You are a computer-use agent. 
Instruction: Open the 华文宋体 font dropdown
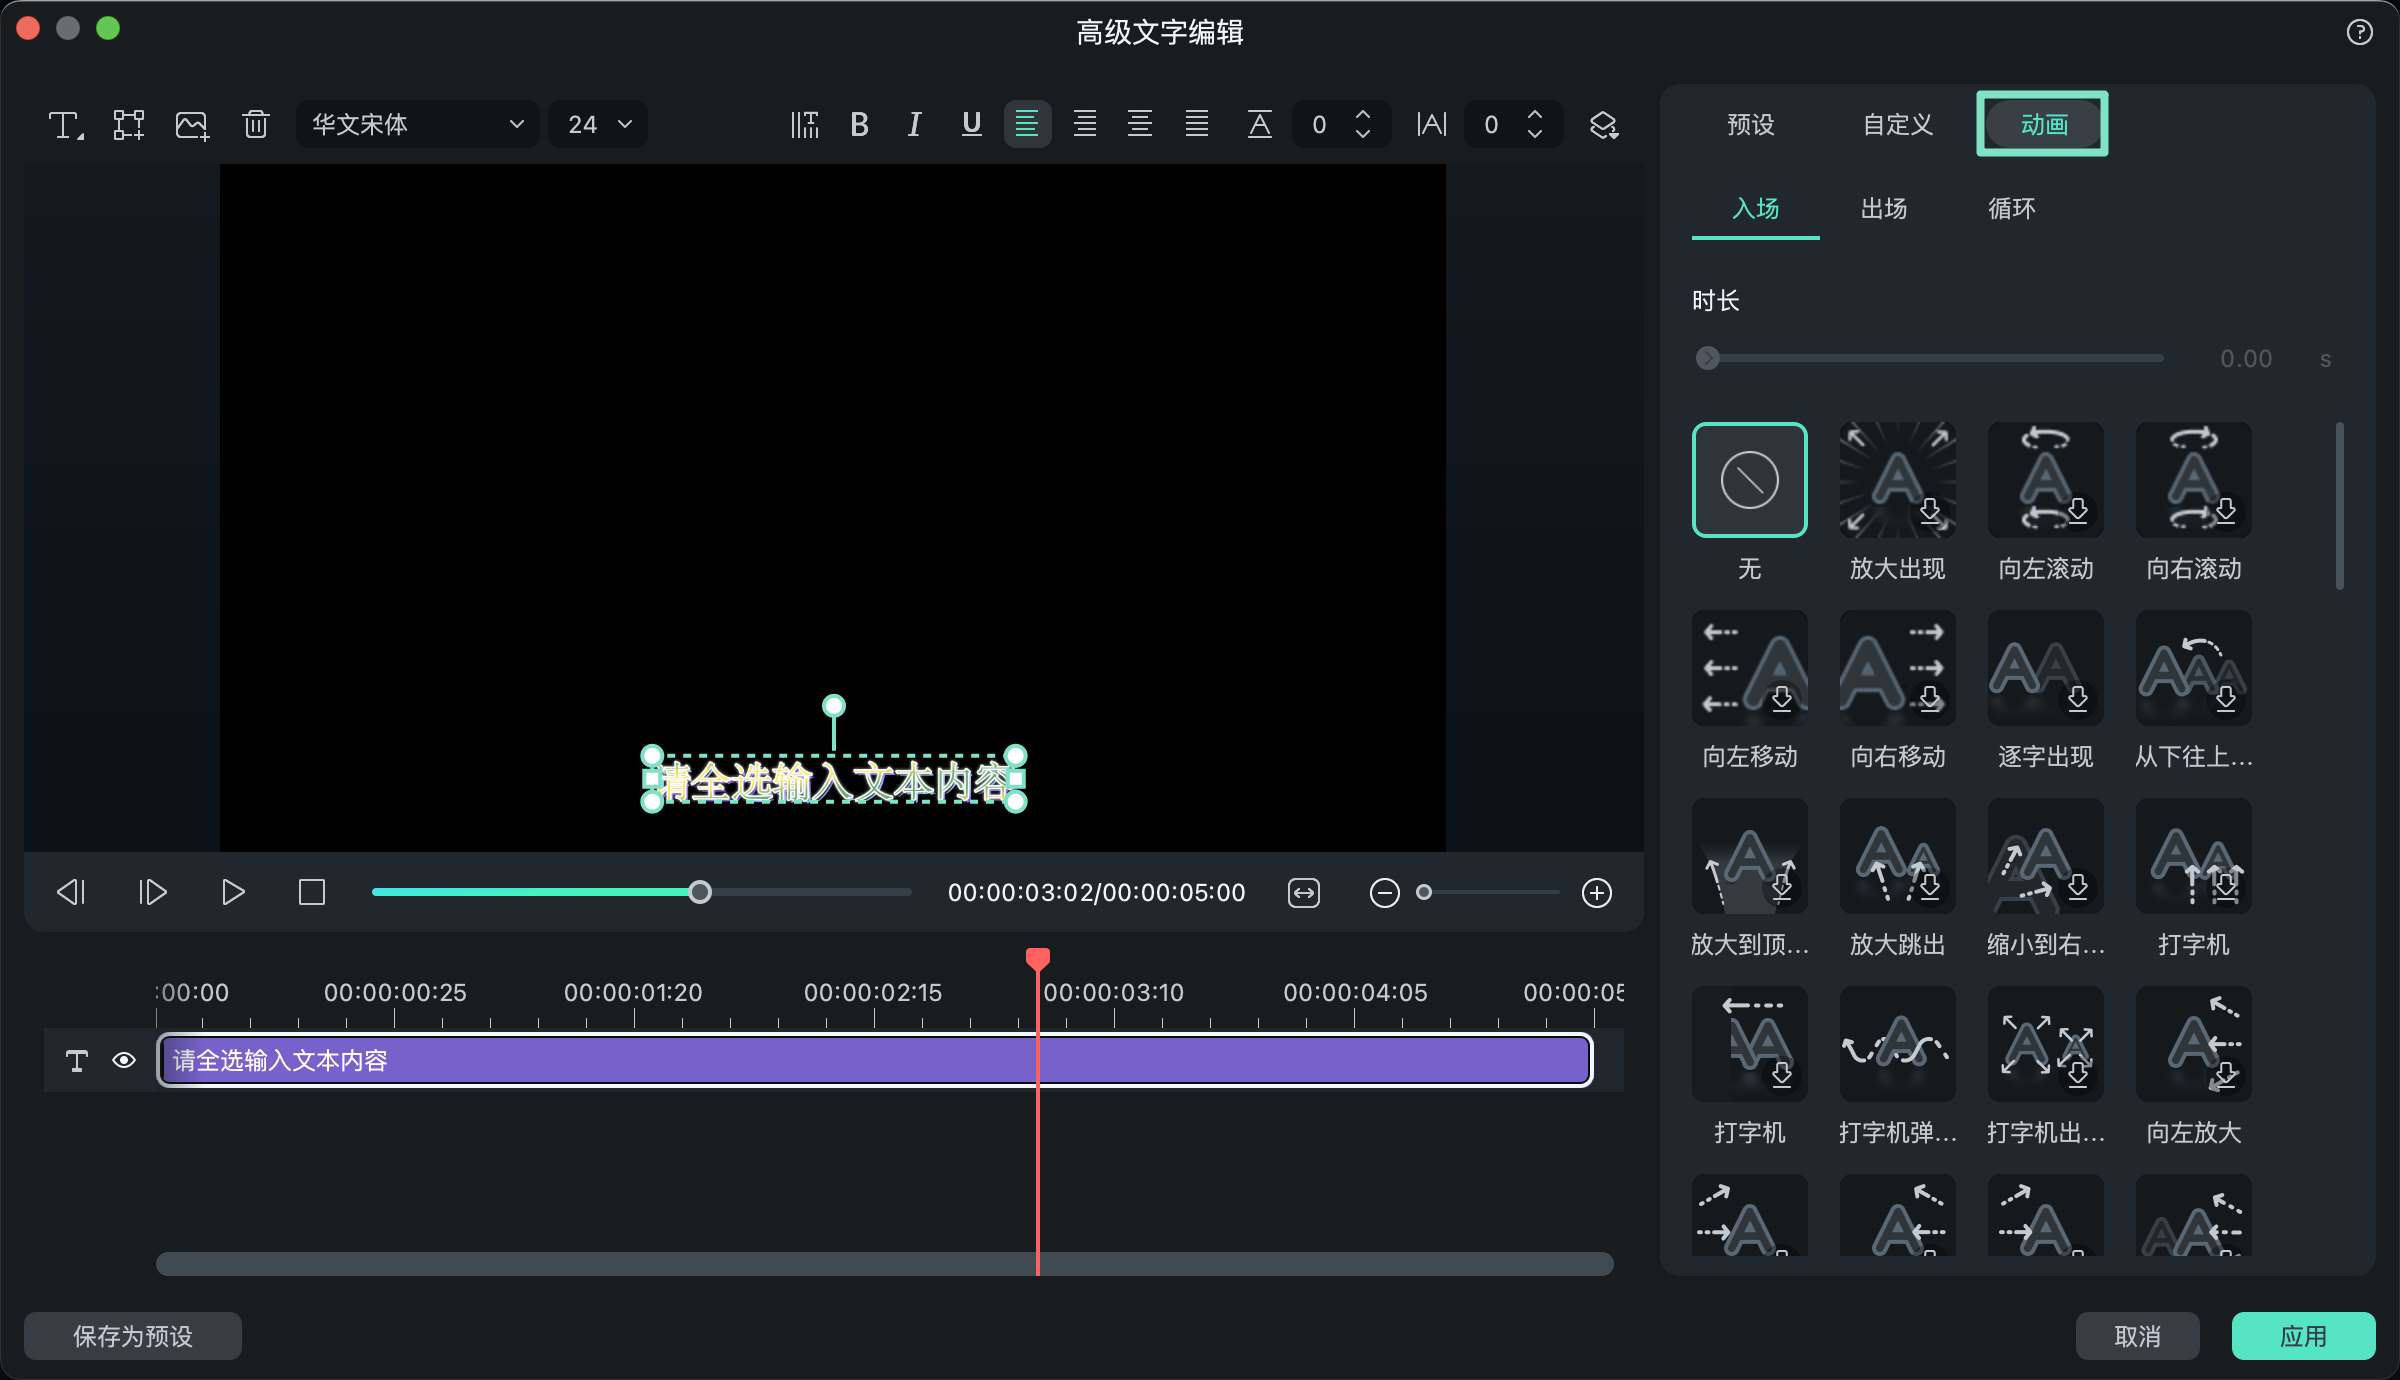417,125
